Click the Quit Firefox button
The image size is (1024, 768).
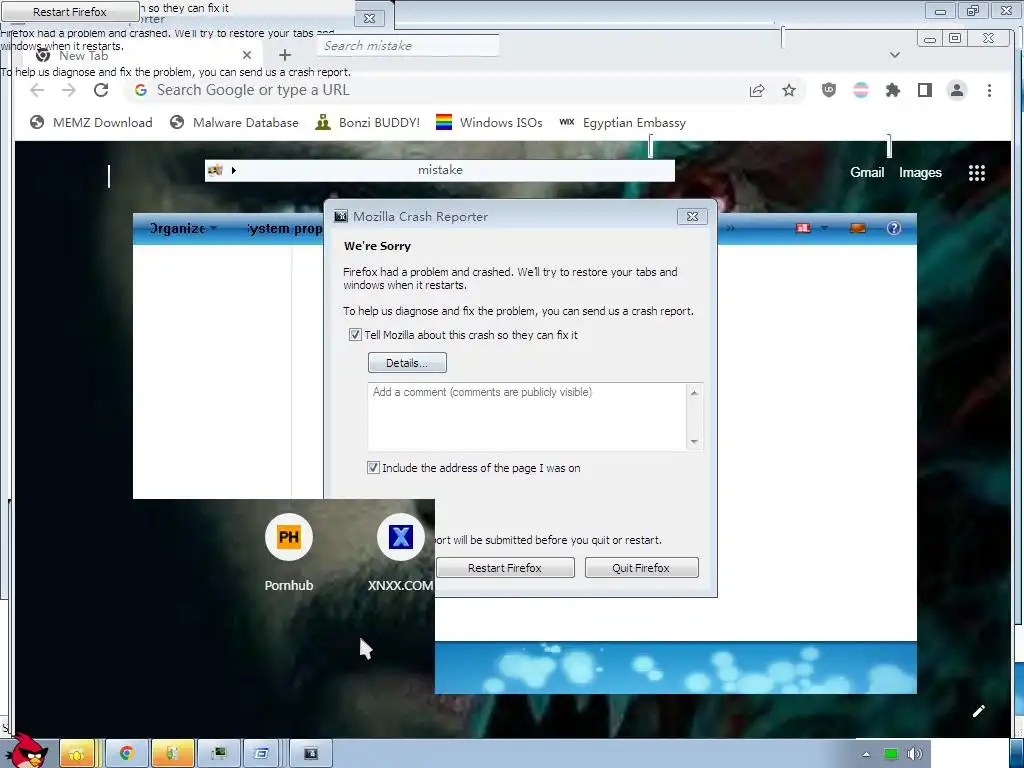click(641, 568)
